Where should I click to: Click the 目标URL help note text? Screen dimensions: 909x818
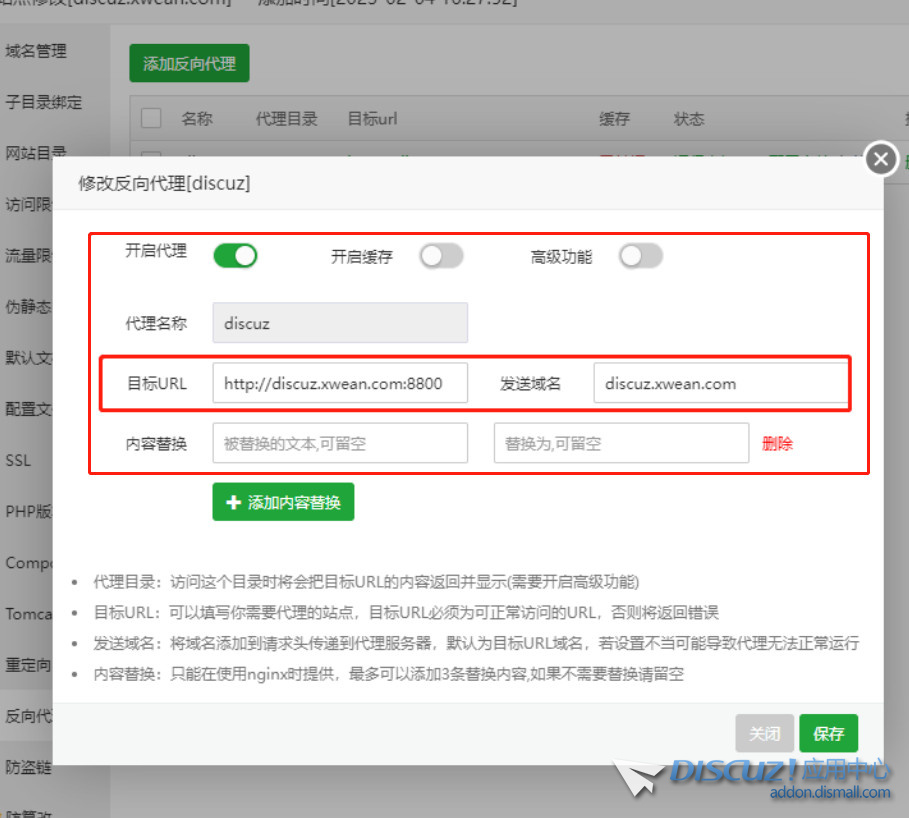[406, 612]
